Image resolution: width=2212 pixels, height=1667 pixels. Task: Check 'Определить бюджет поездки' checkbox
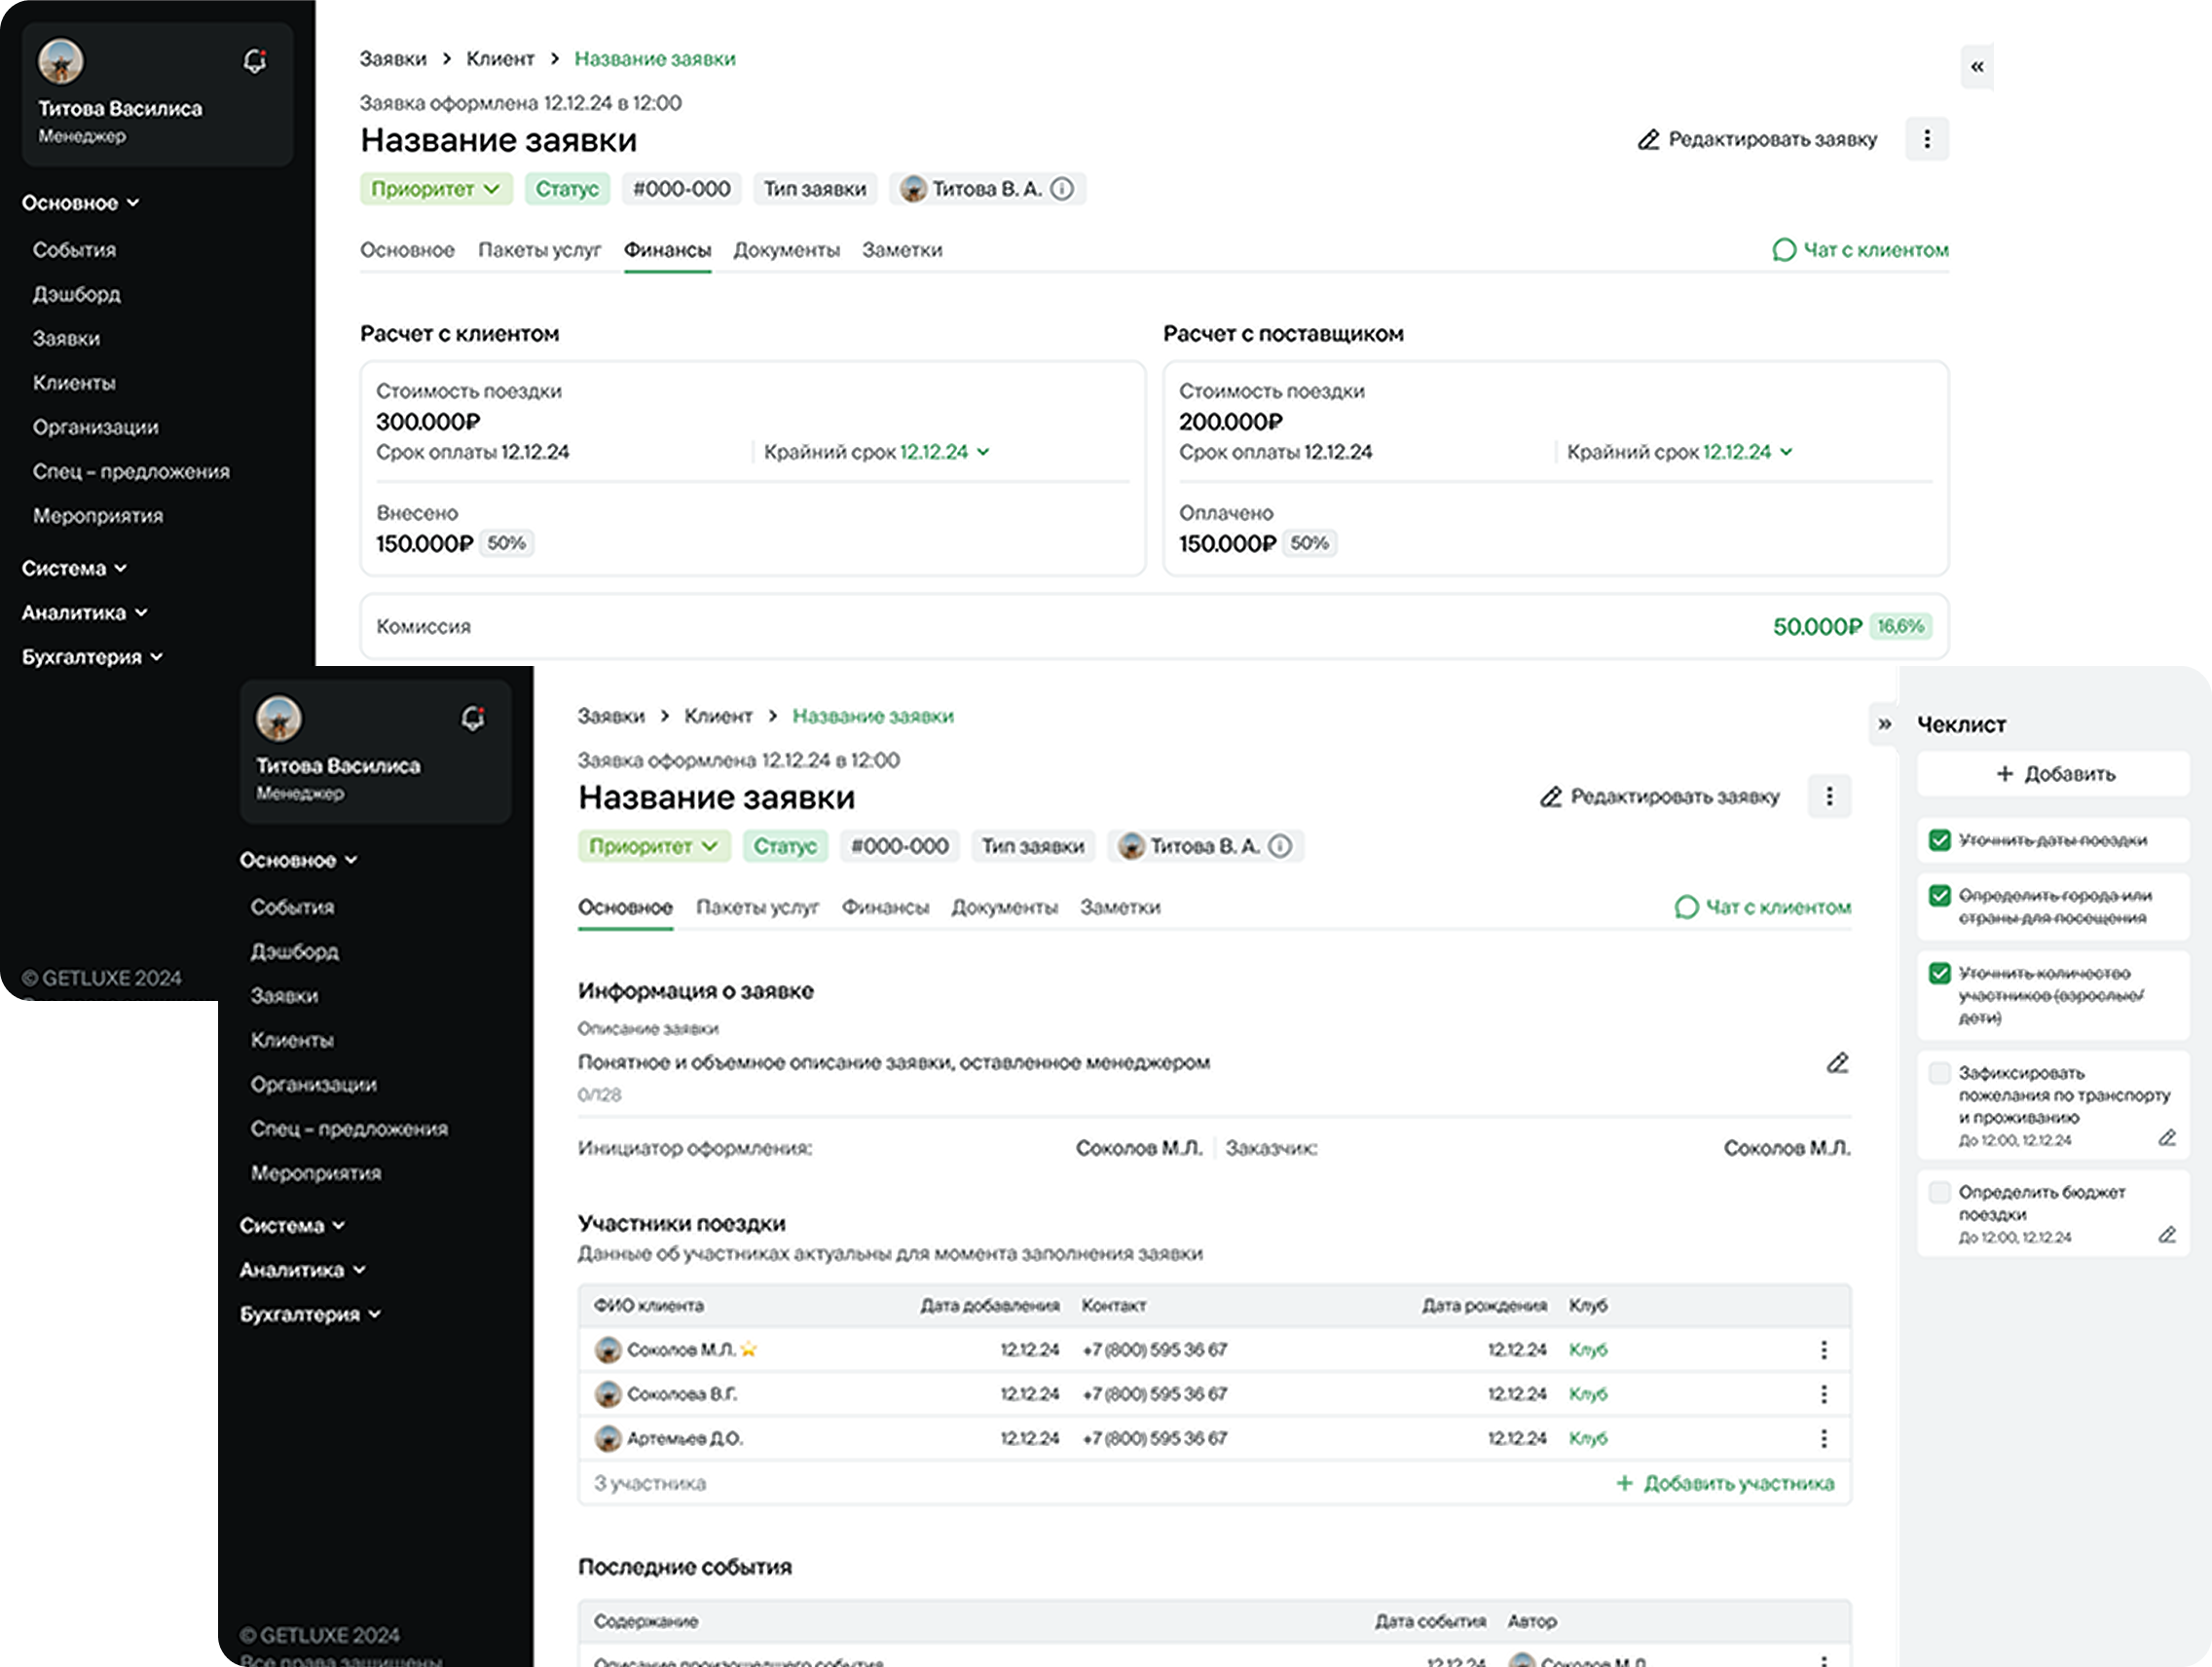pyautogui.click(x=1939, y=1192)
